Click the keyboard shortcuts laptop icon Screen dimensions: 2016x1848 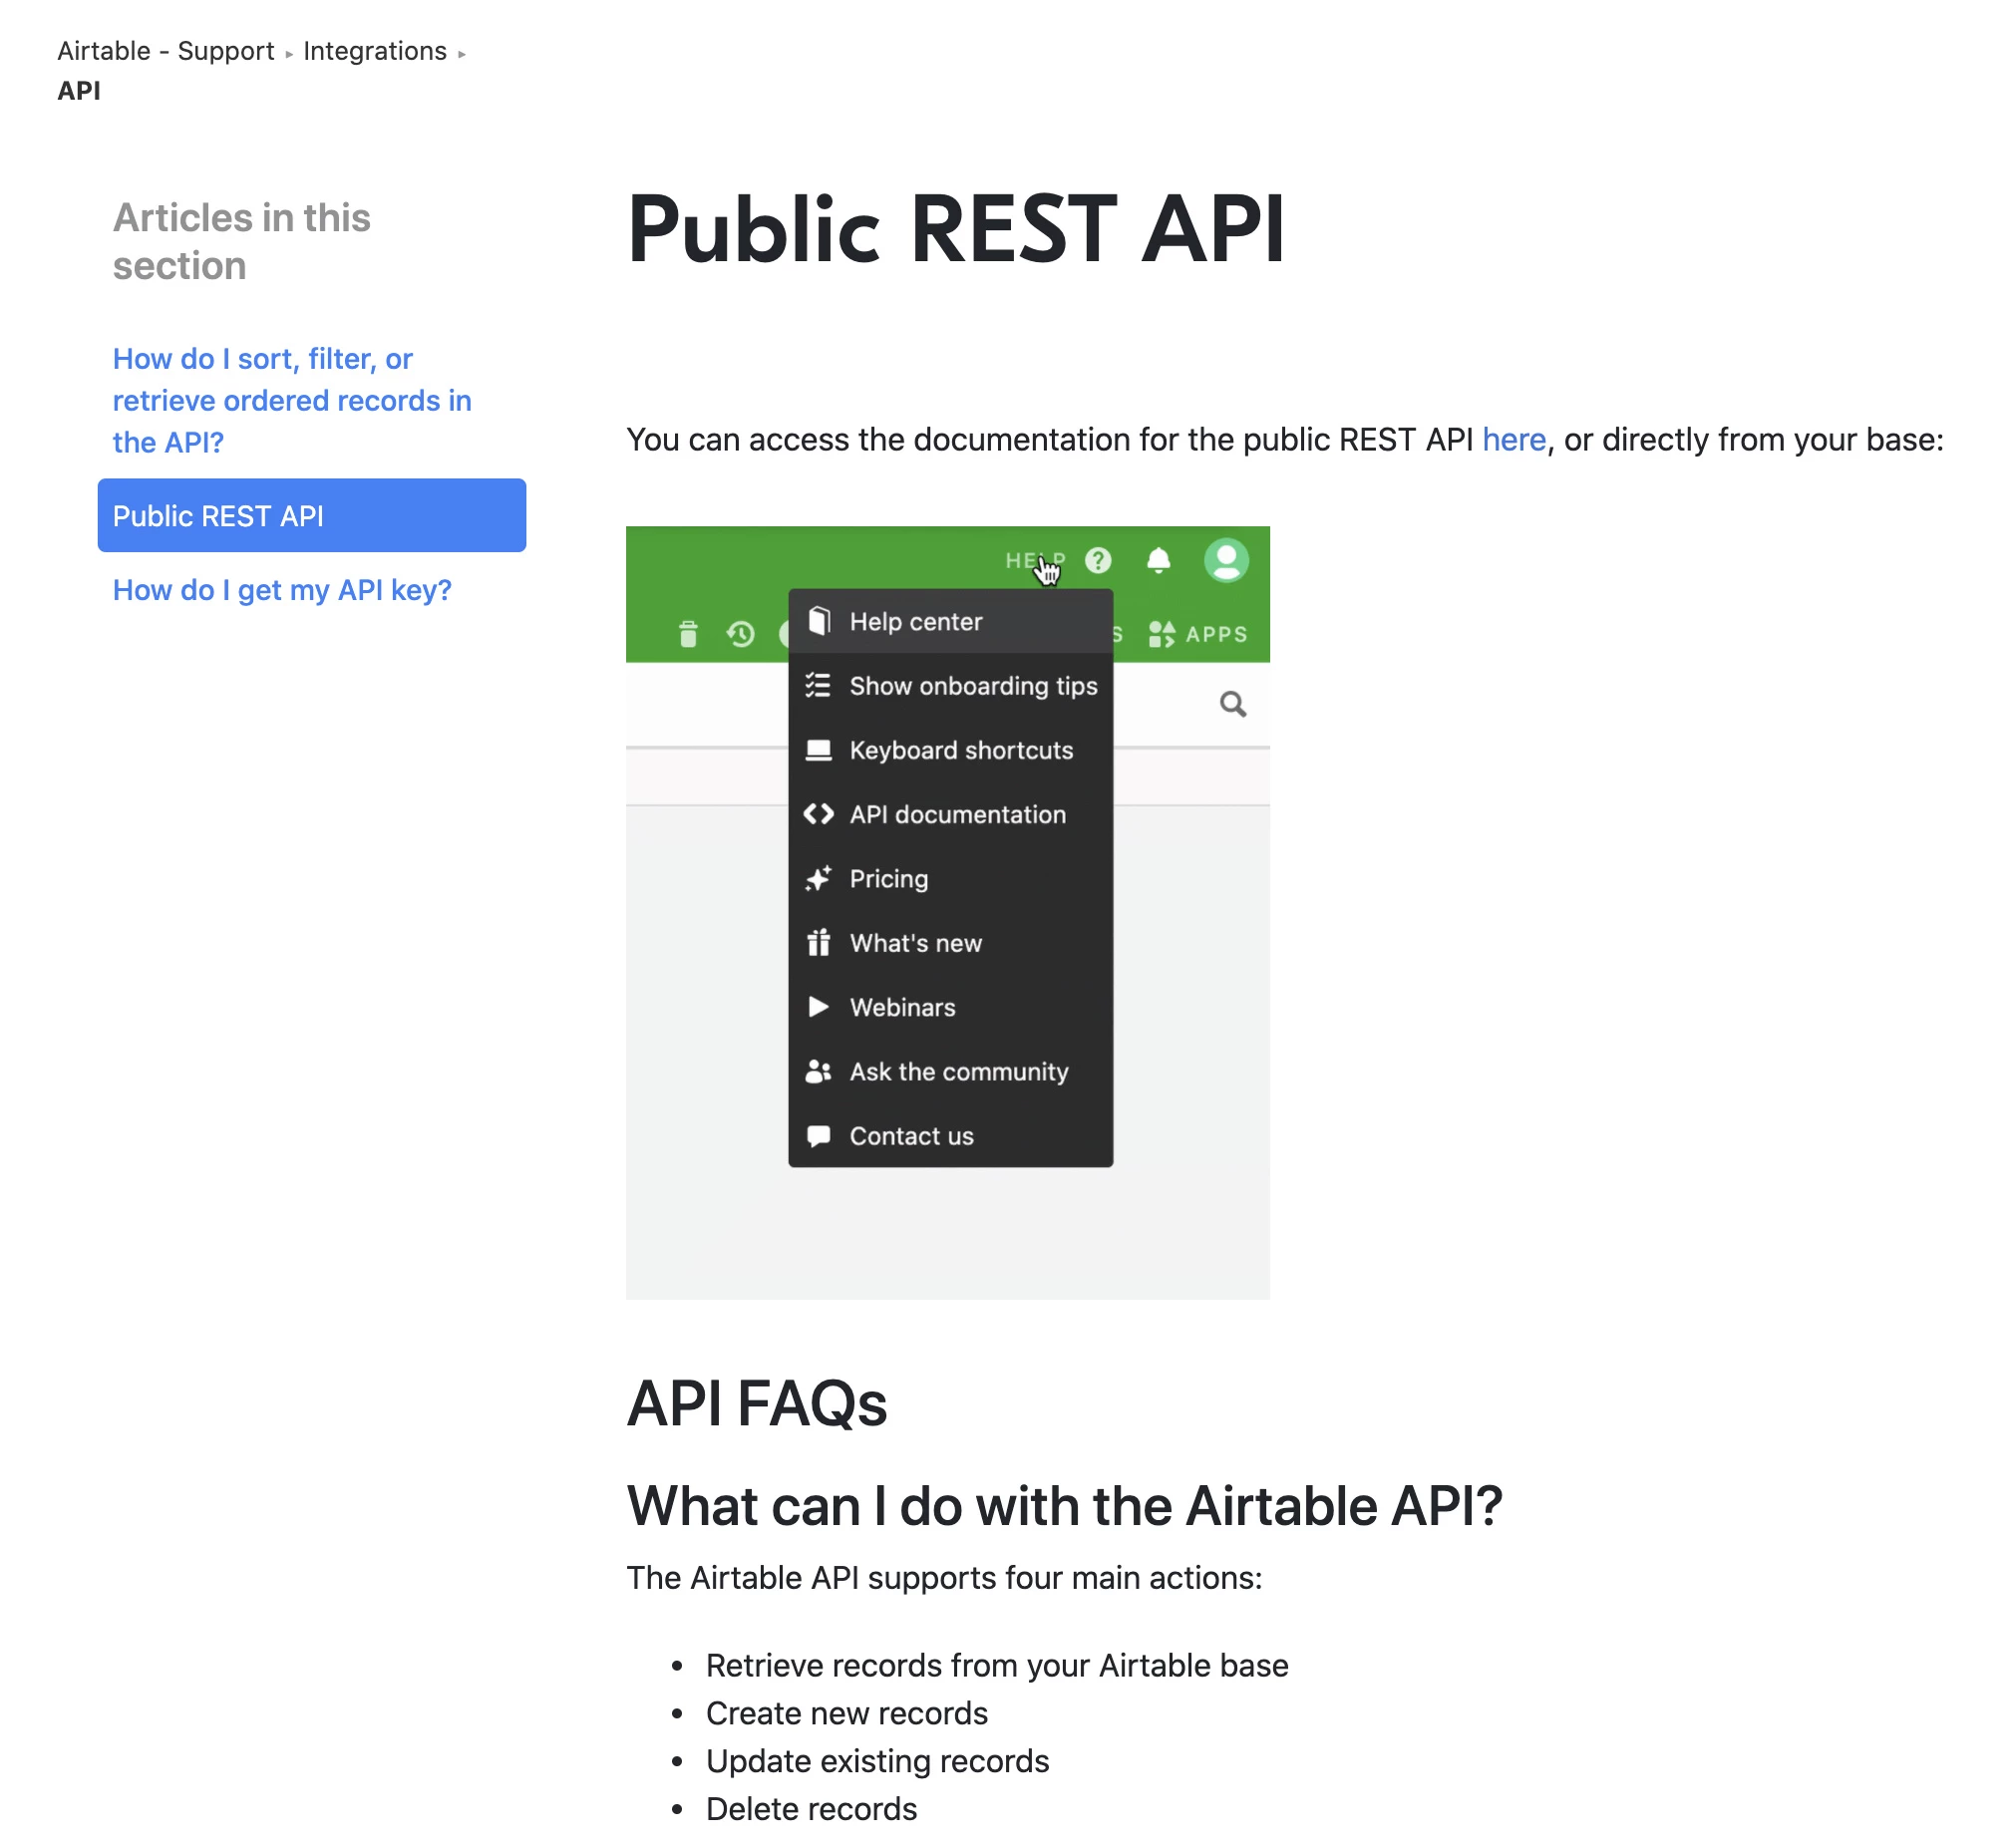point(818,750)
